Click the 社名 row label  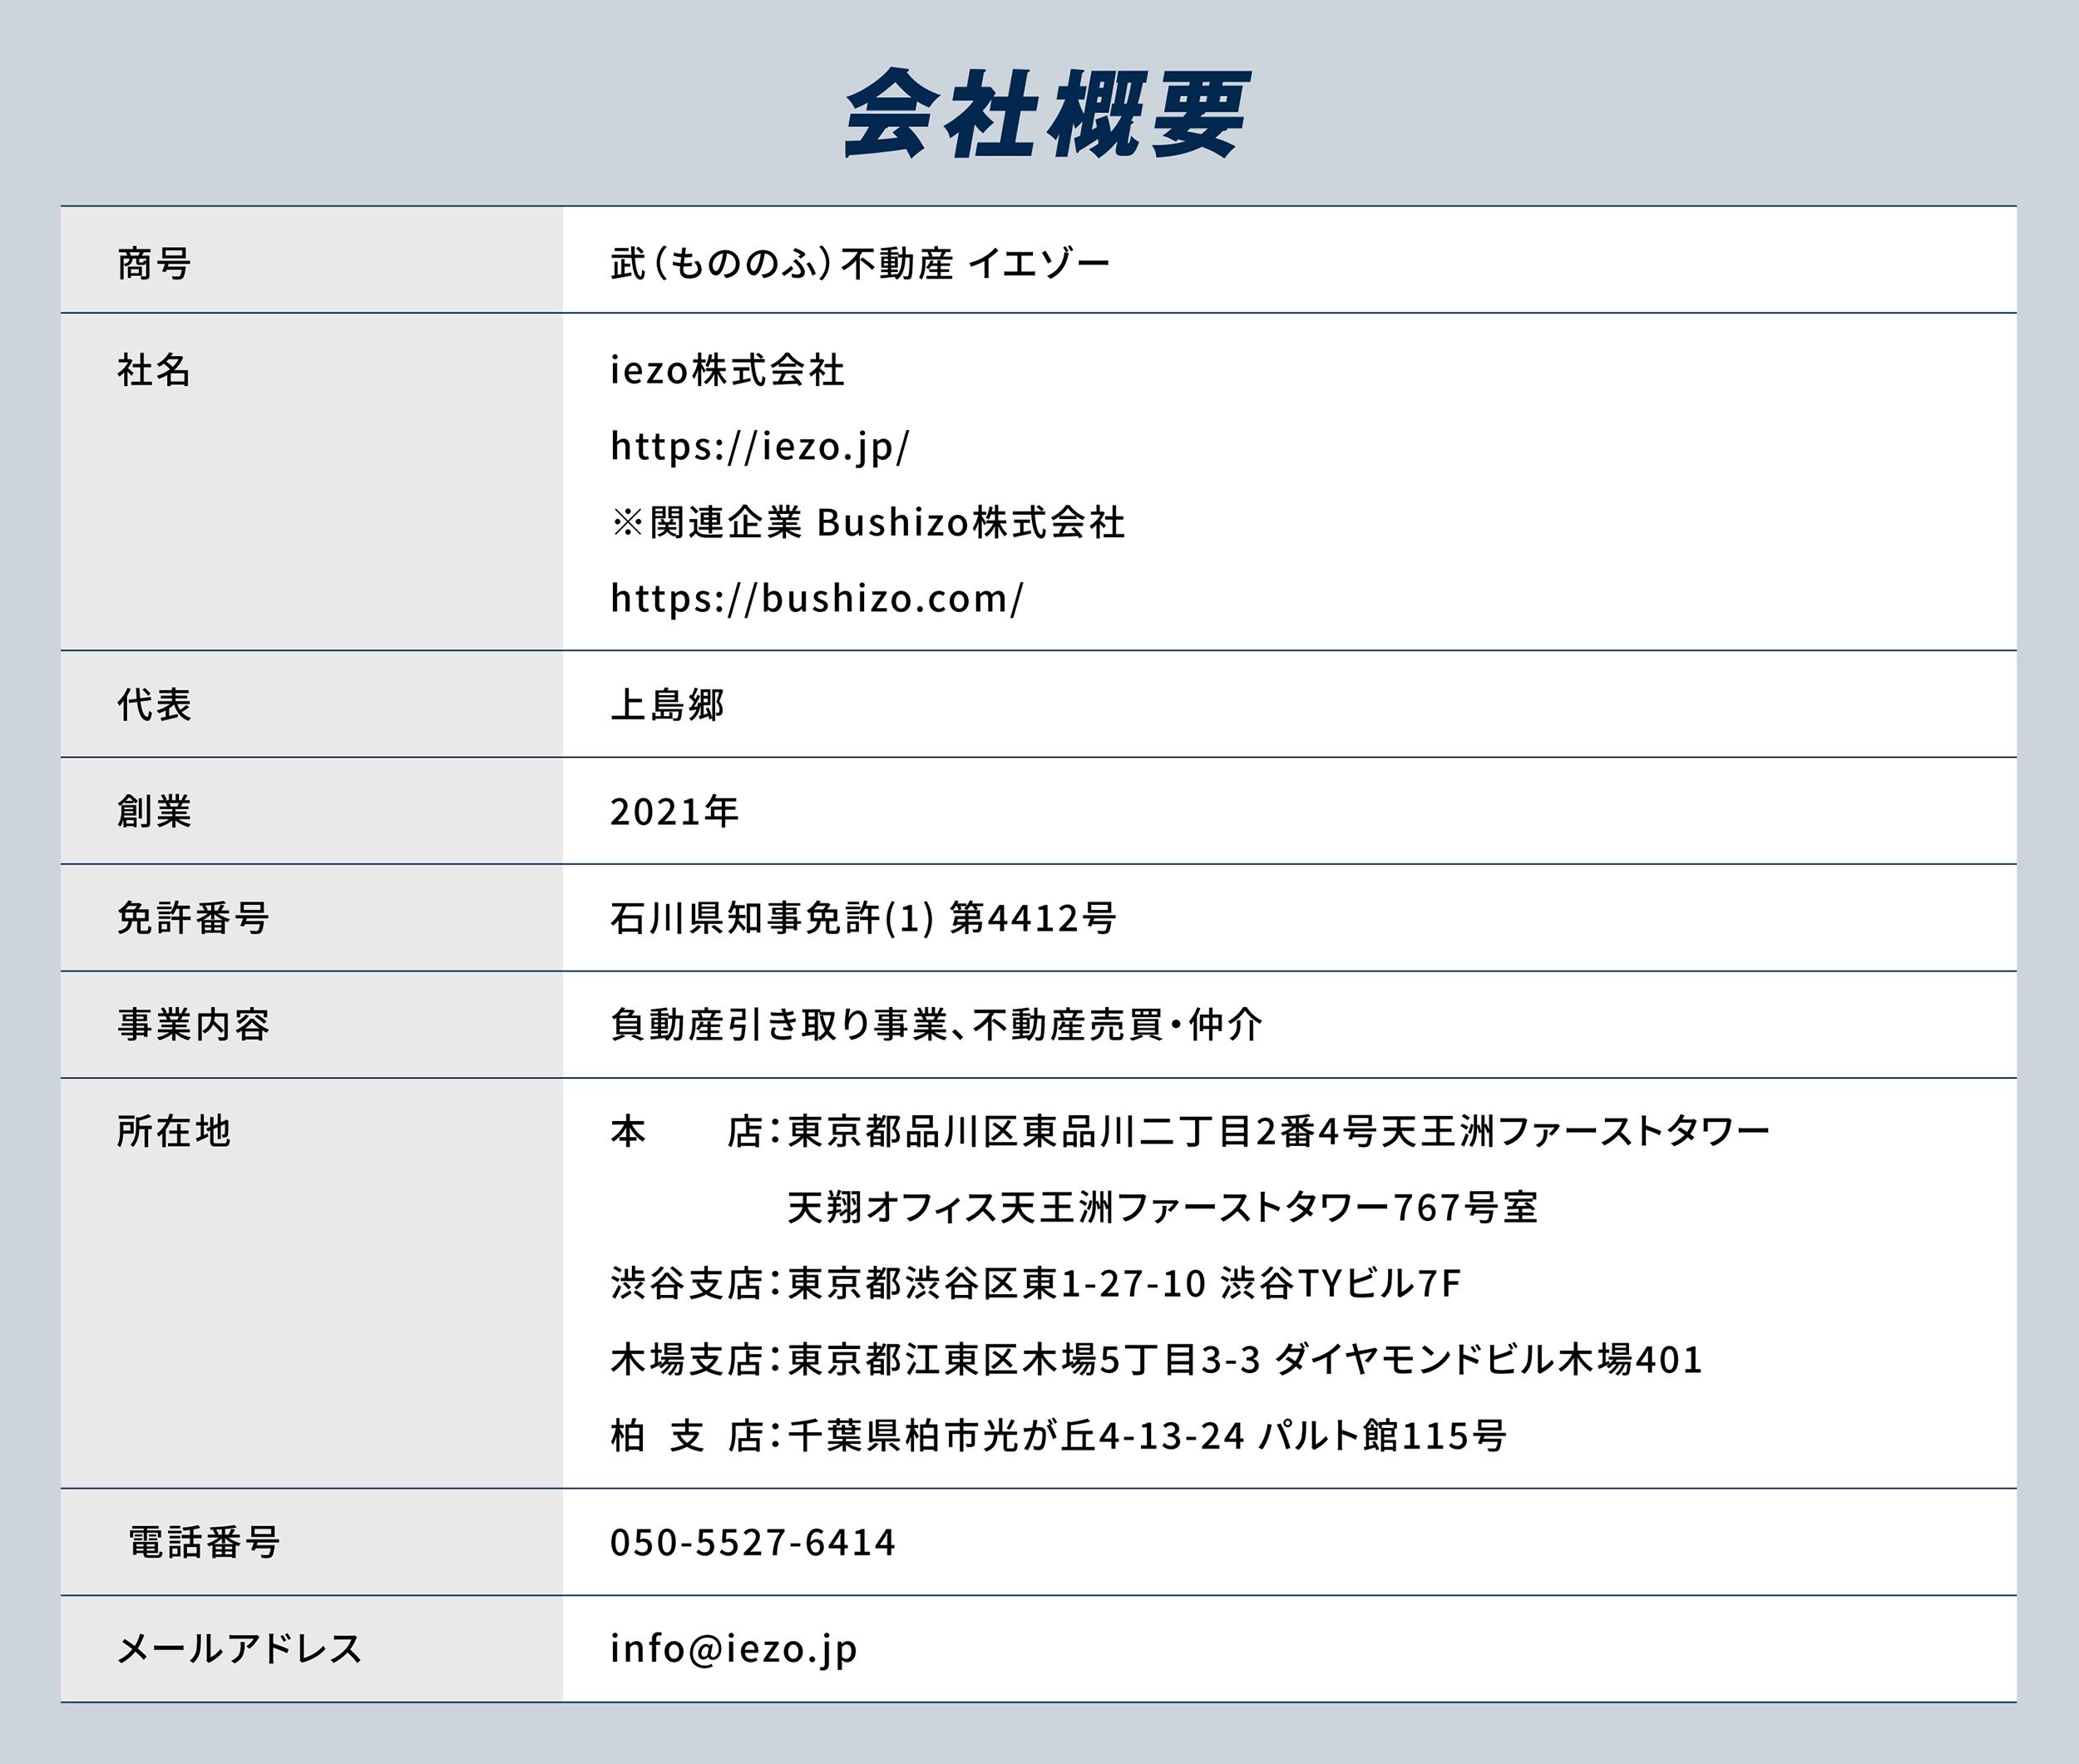(153, 370)
